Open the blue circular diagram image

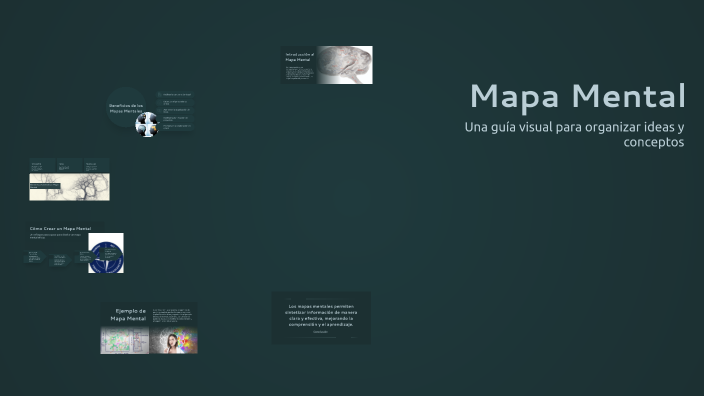click(106, 253)
